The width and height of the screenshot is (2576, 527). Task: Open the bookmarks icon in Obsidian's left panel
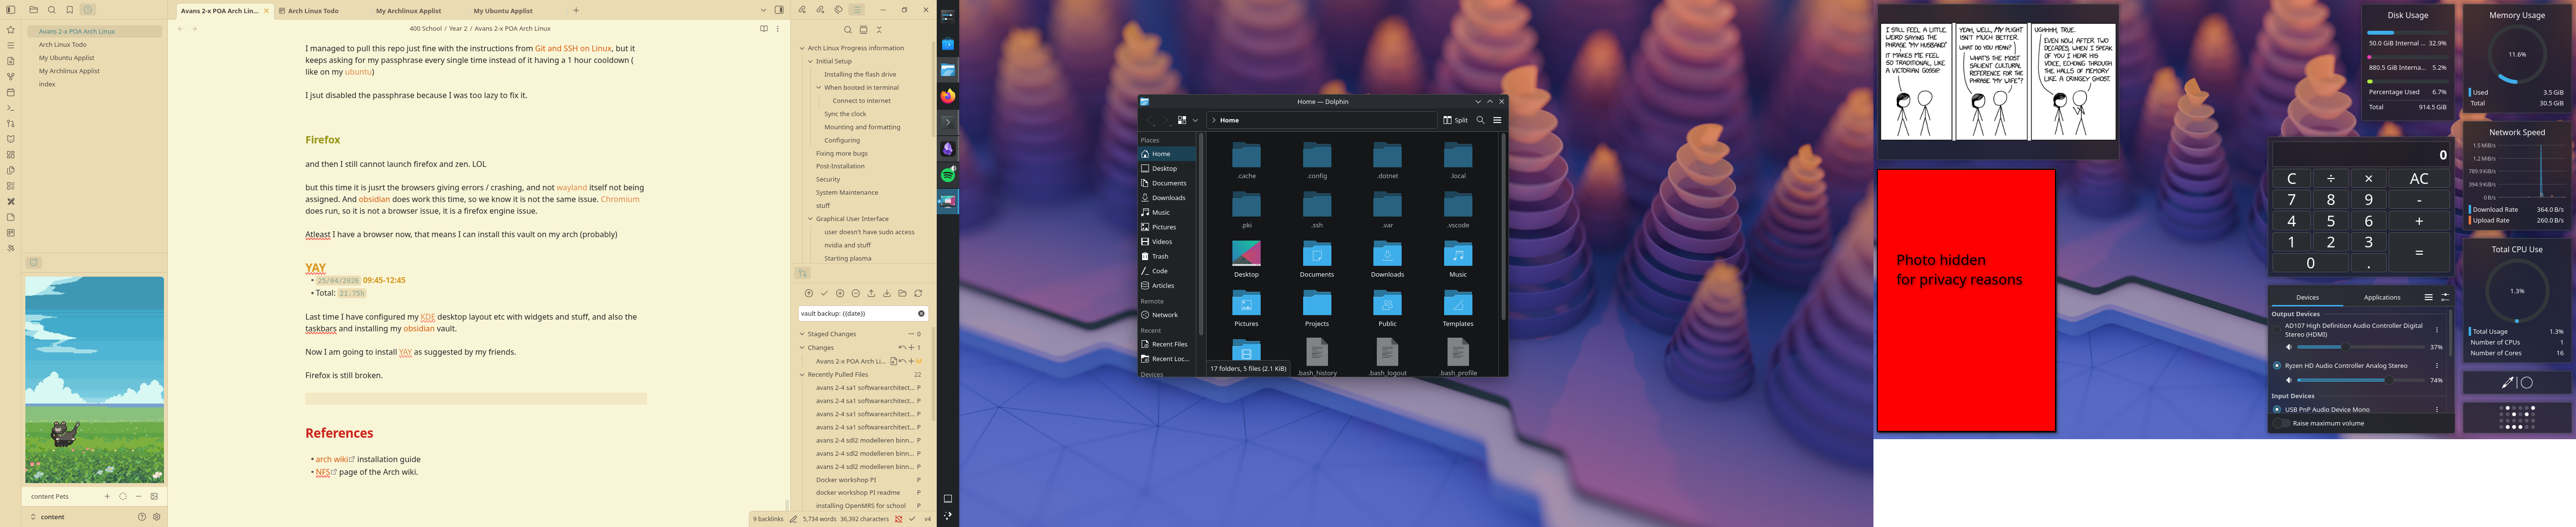(70, 10)
